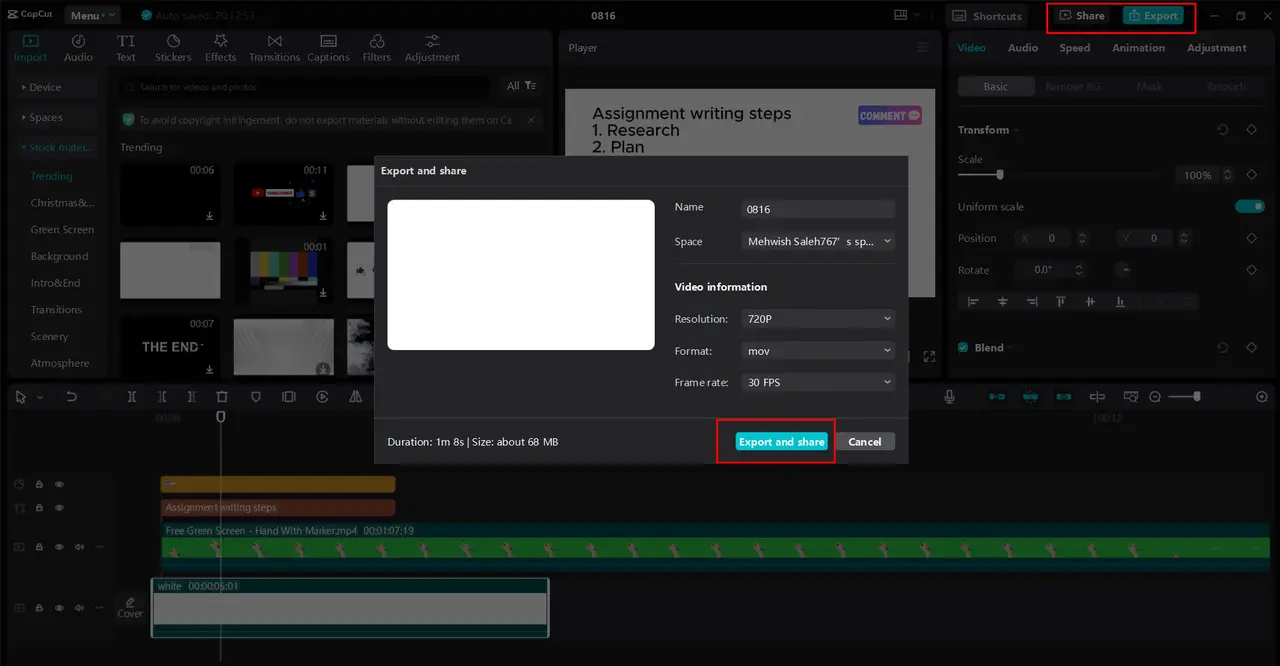Viewport: 1280px width, 666px height.
Task: Select the Stickers panel icon
Action: (172, 45)
